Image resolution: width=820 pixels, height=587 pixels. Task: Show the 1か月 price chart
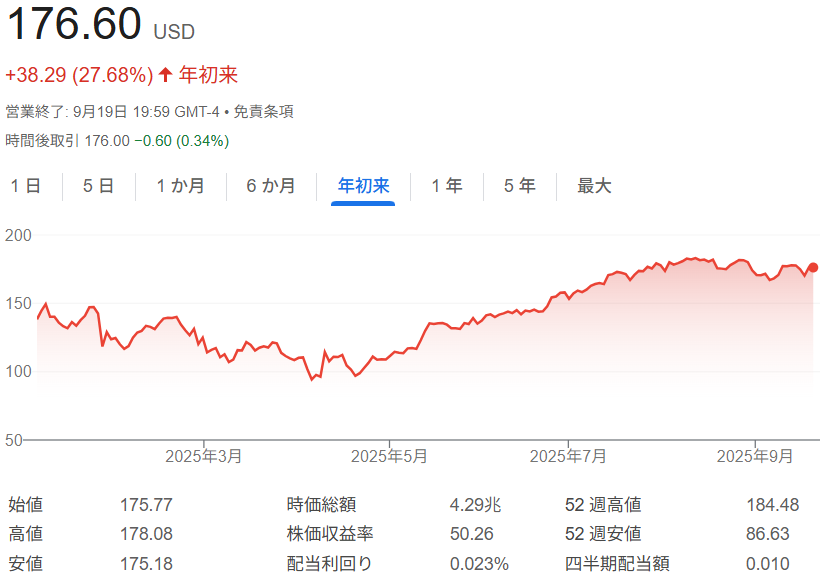click(x=181, y=186)
